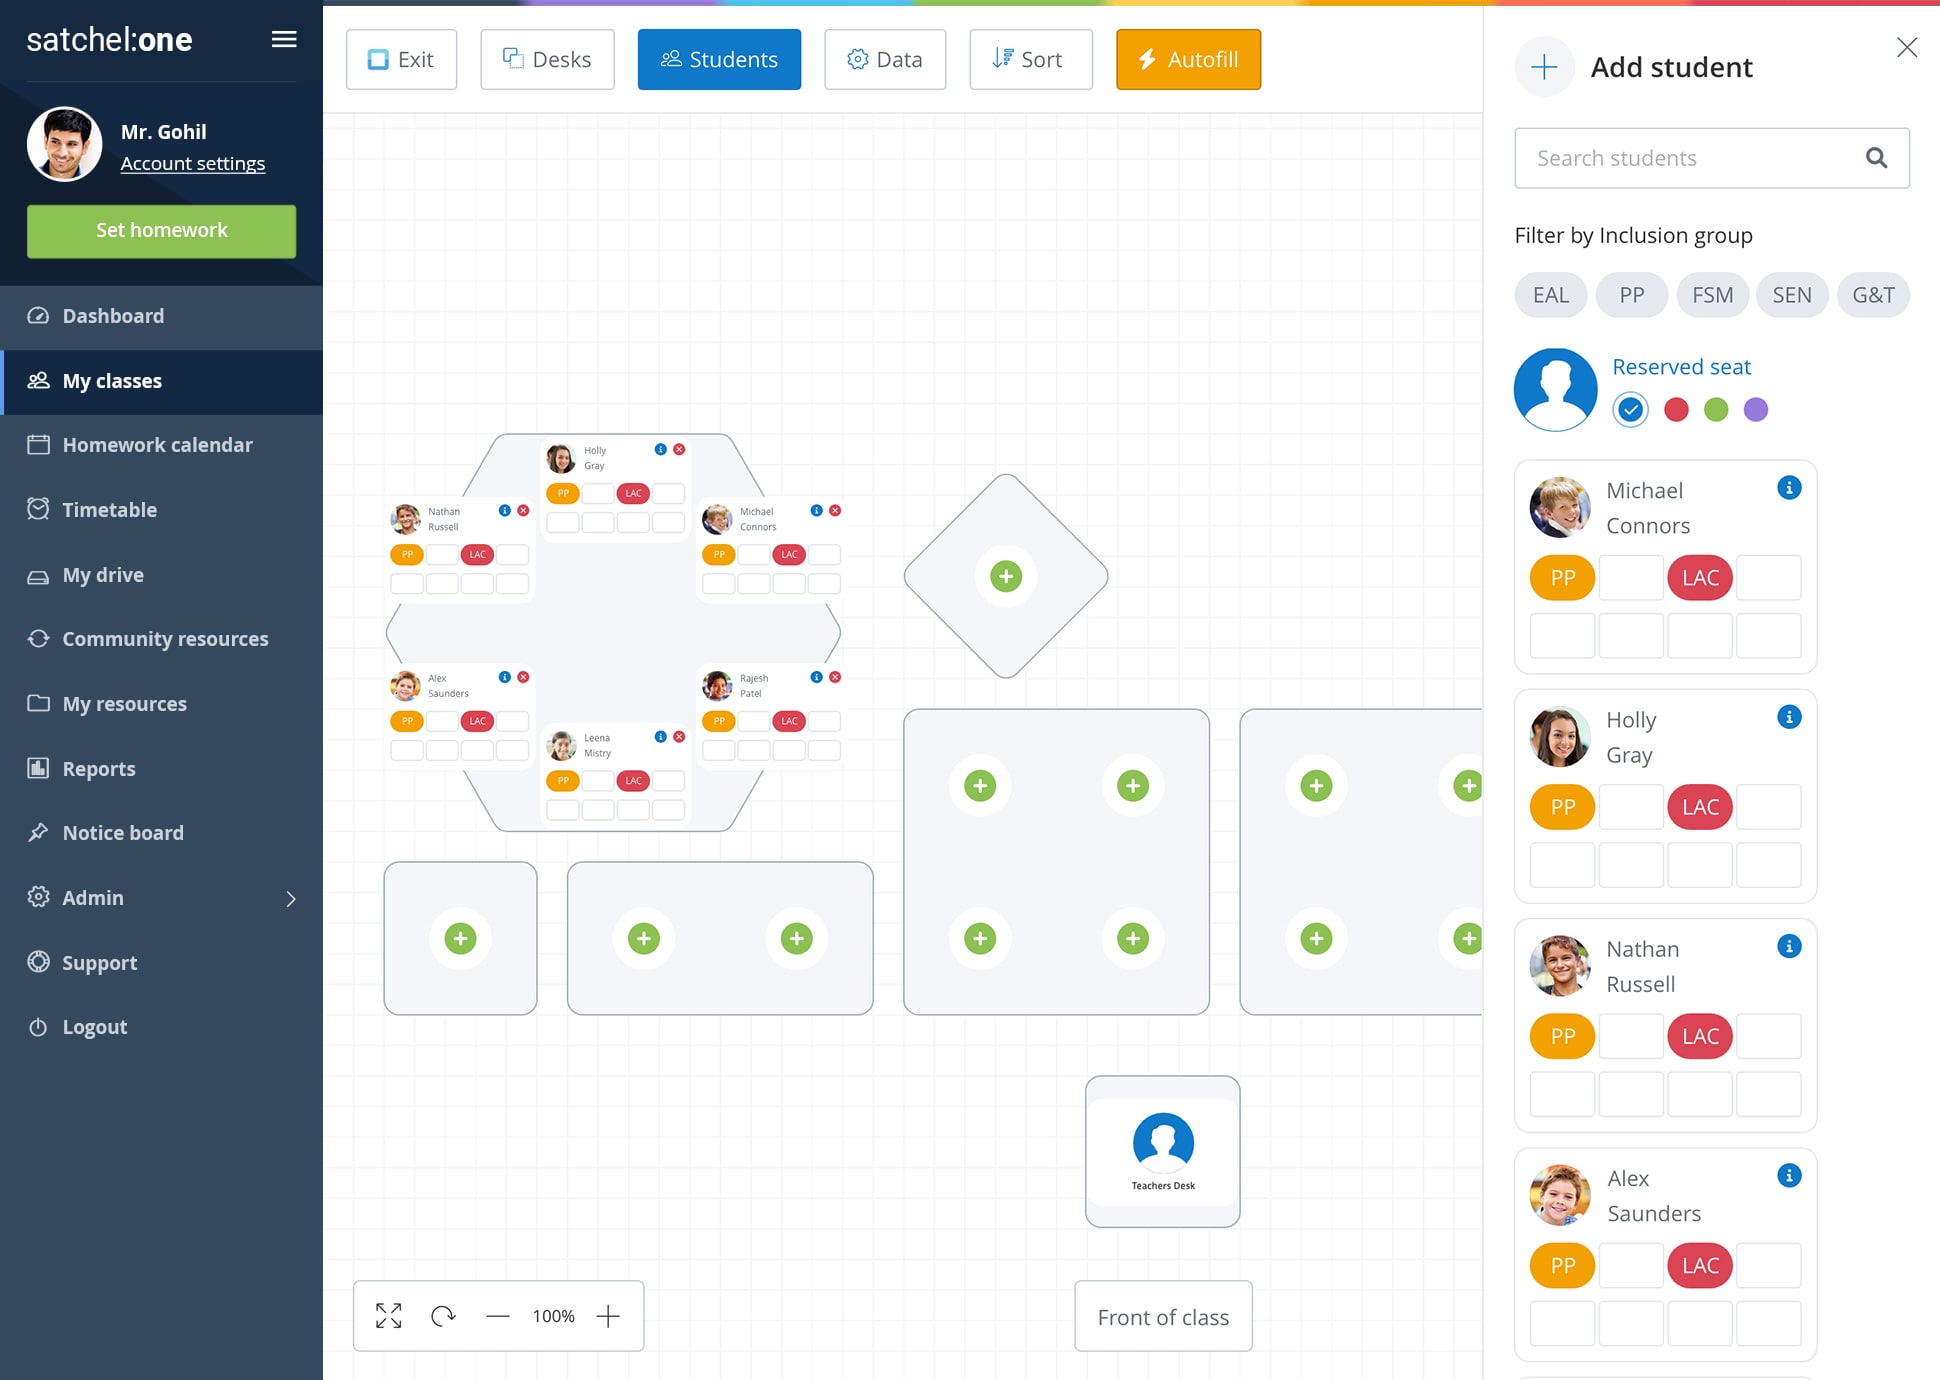1940x1380 pixels.
Task: Toggle the SEN inclusion group filter
Action: (x=1791, y=294)
